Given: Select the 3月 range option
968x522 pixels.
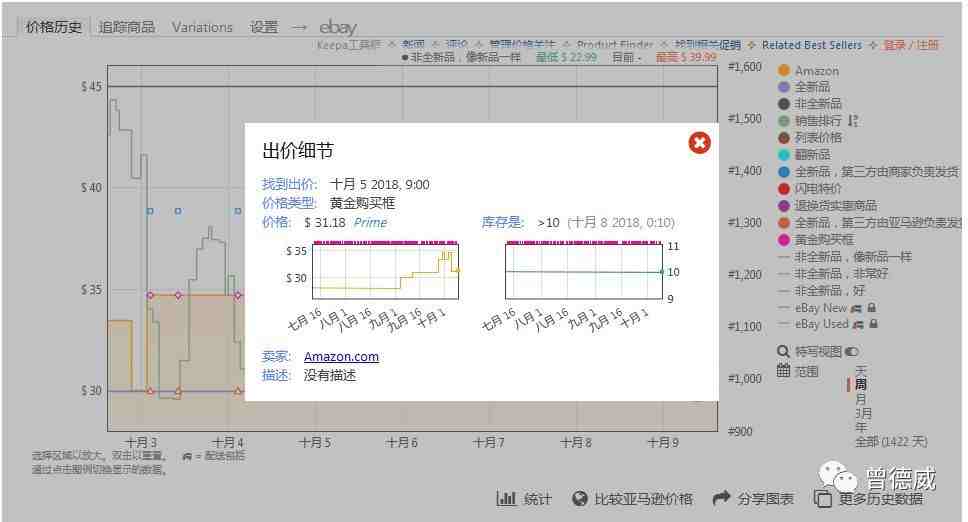Looking at the screenshot, I should tap(864, 413).
